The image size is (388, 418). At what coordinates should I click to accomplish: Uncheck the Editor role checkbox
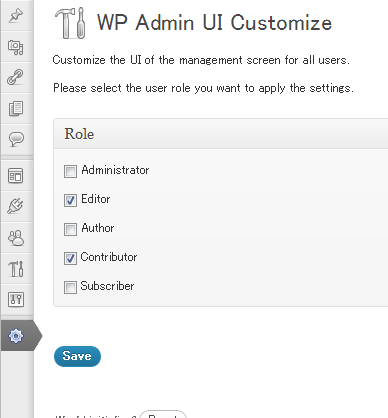tap(70, 200)
